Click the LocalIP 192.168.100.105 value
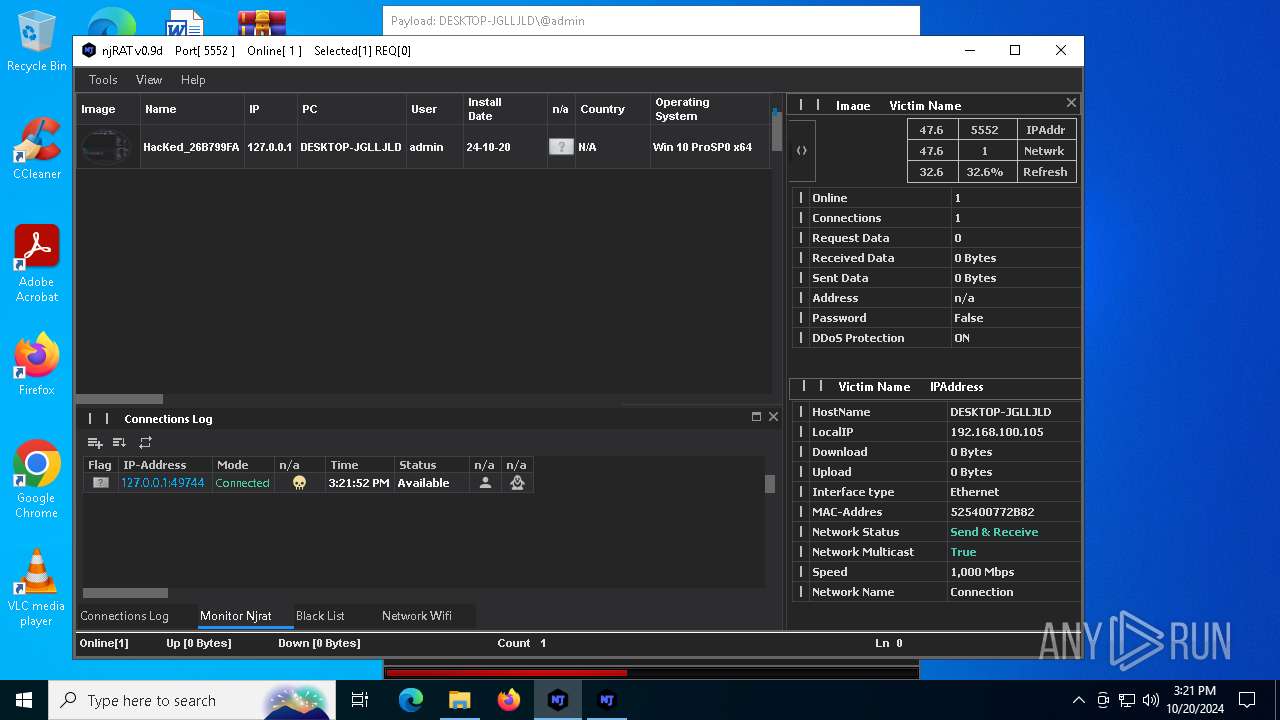The width and height of the screenshot is (1280, 720). (x=996, y=432)
